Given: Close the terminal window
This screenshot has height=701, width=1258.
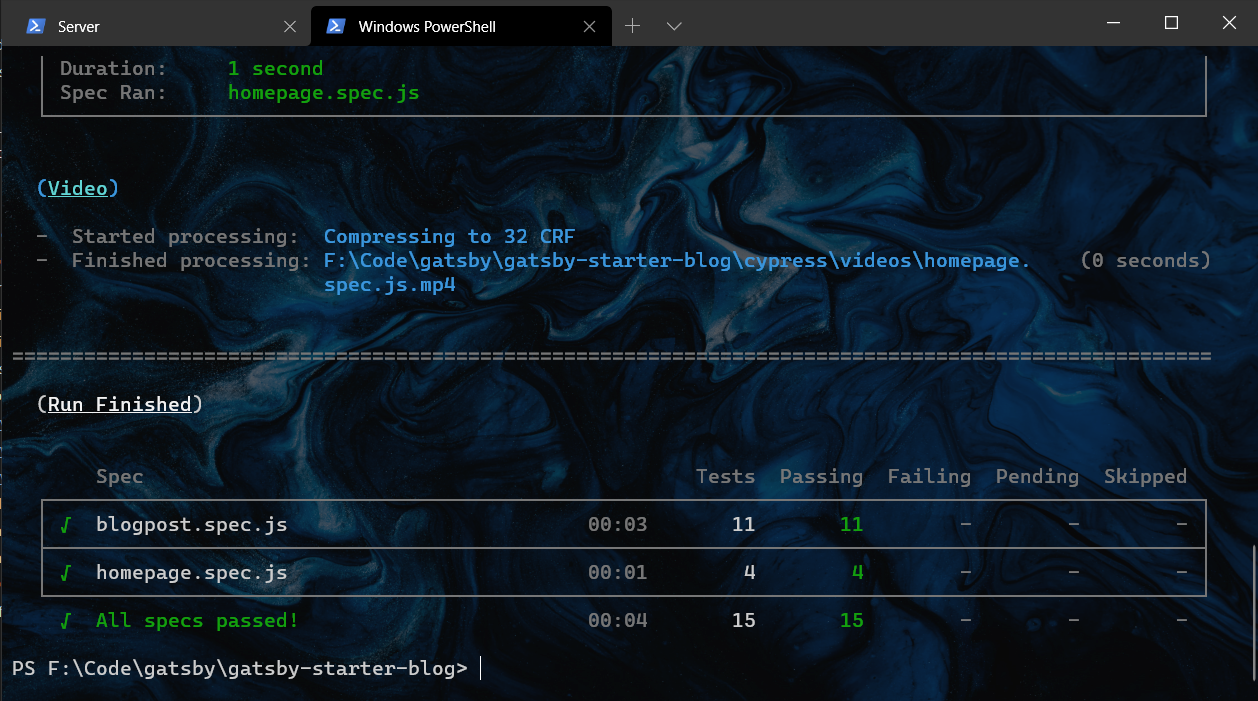Looking at the screenshot, I should click(x=1229, y=23).
